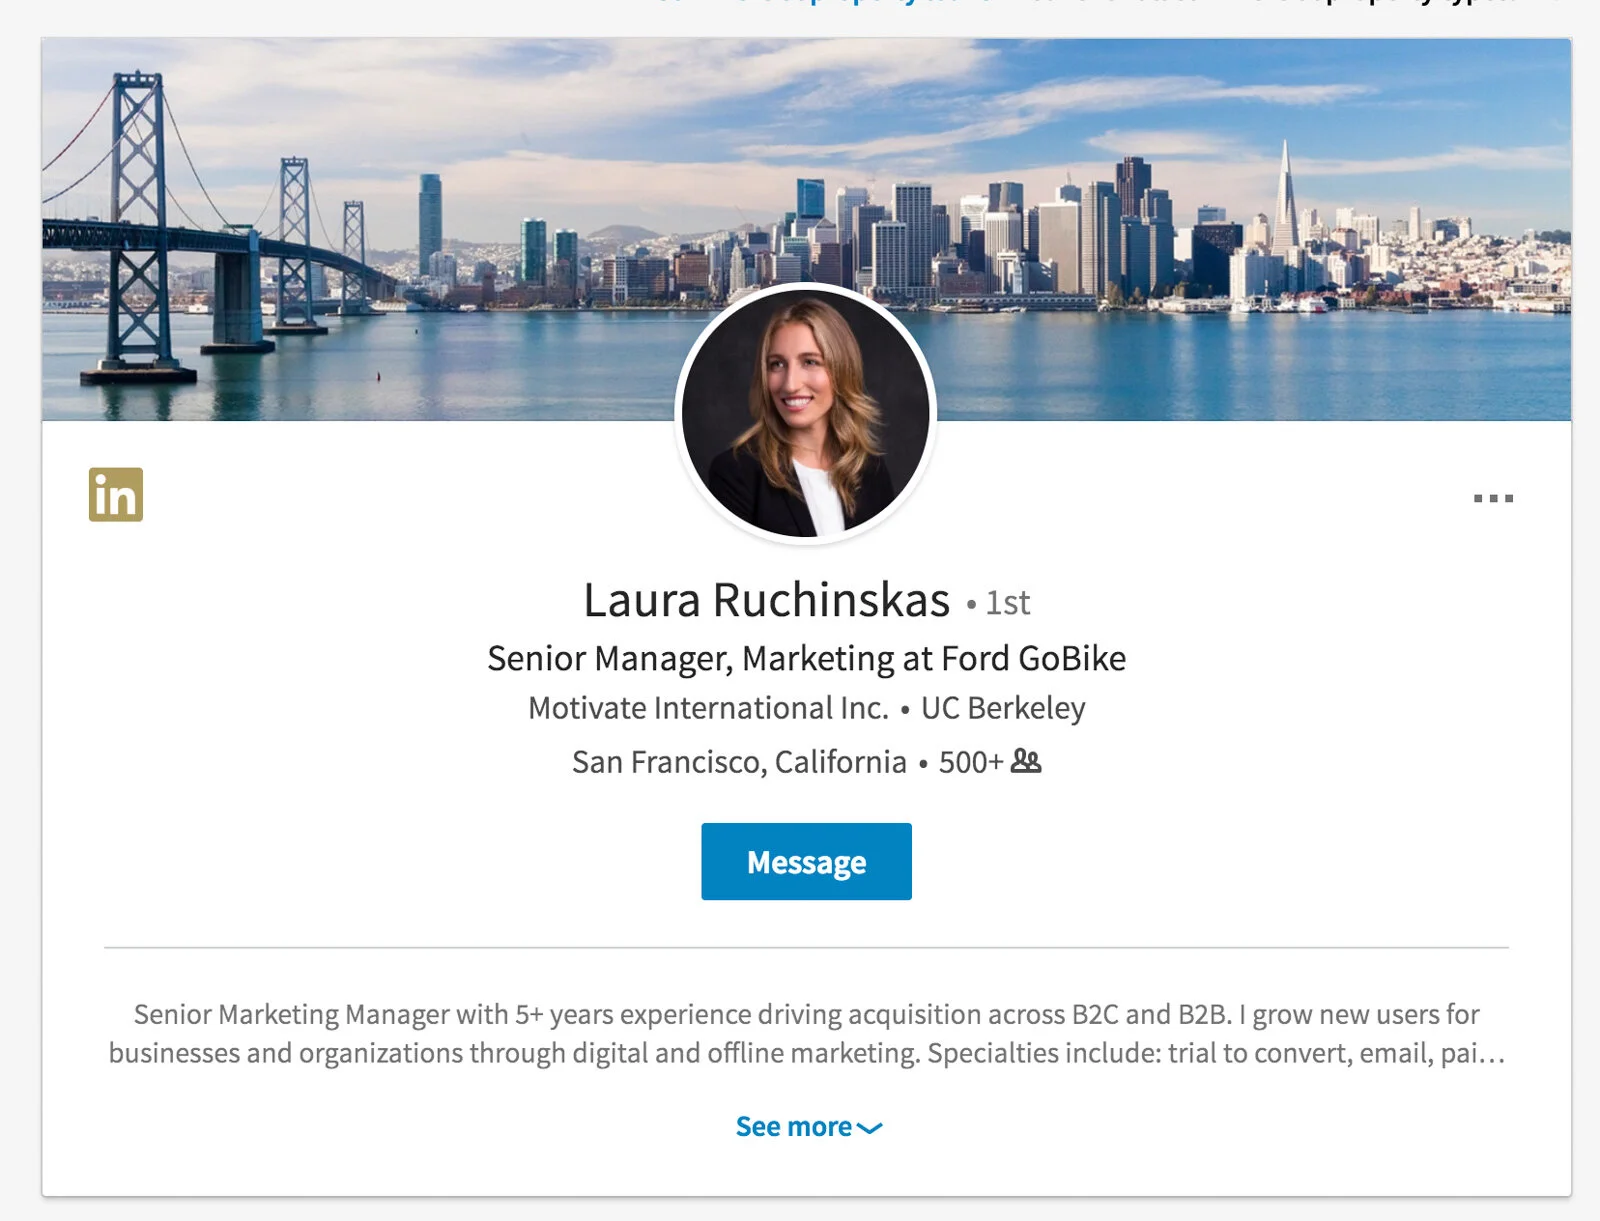
Task: Click the San Francisco, California location
Action: 739,762
